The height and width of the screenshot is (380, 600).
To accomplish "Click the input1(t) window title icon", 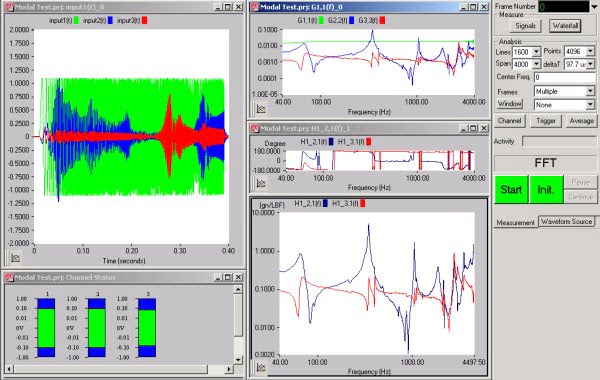I will click(9, 7).
